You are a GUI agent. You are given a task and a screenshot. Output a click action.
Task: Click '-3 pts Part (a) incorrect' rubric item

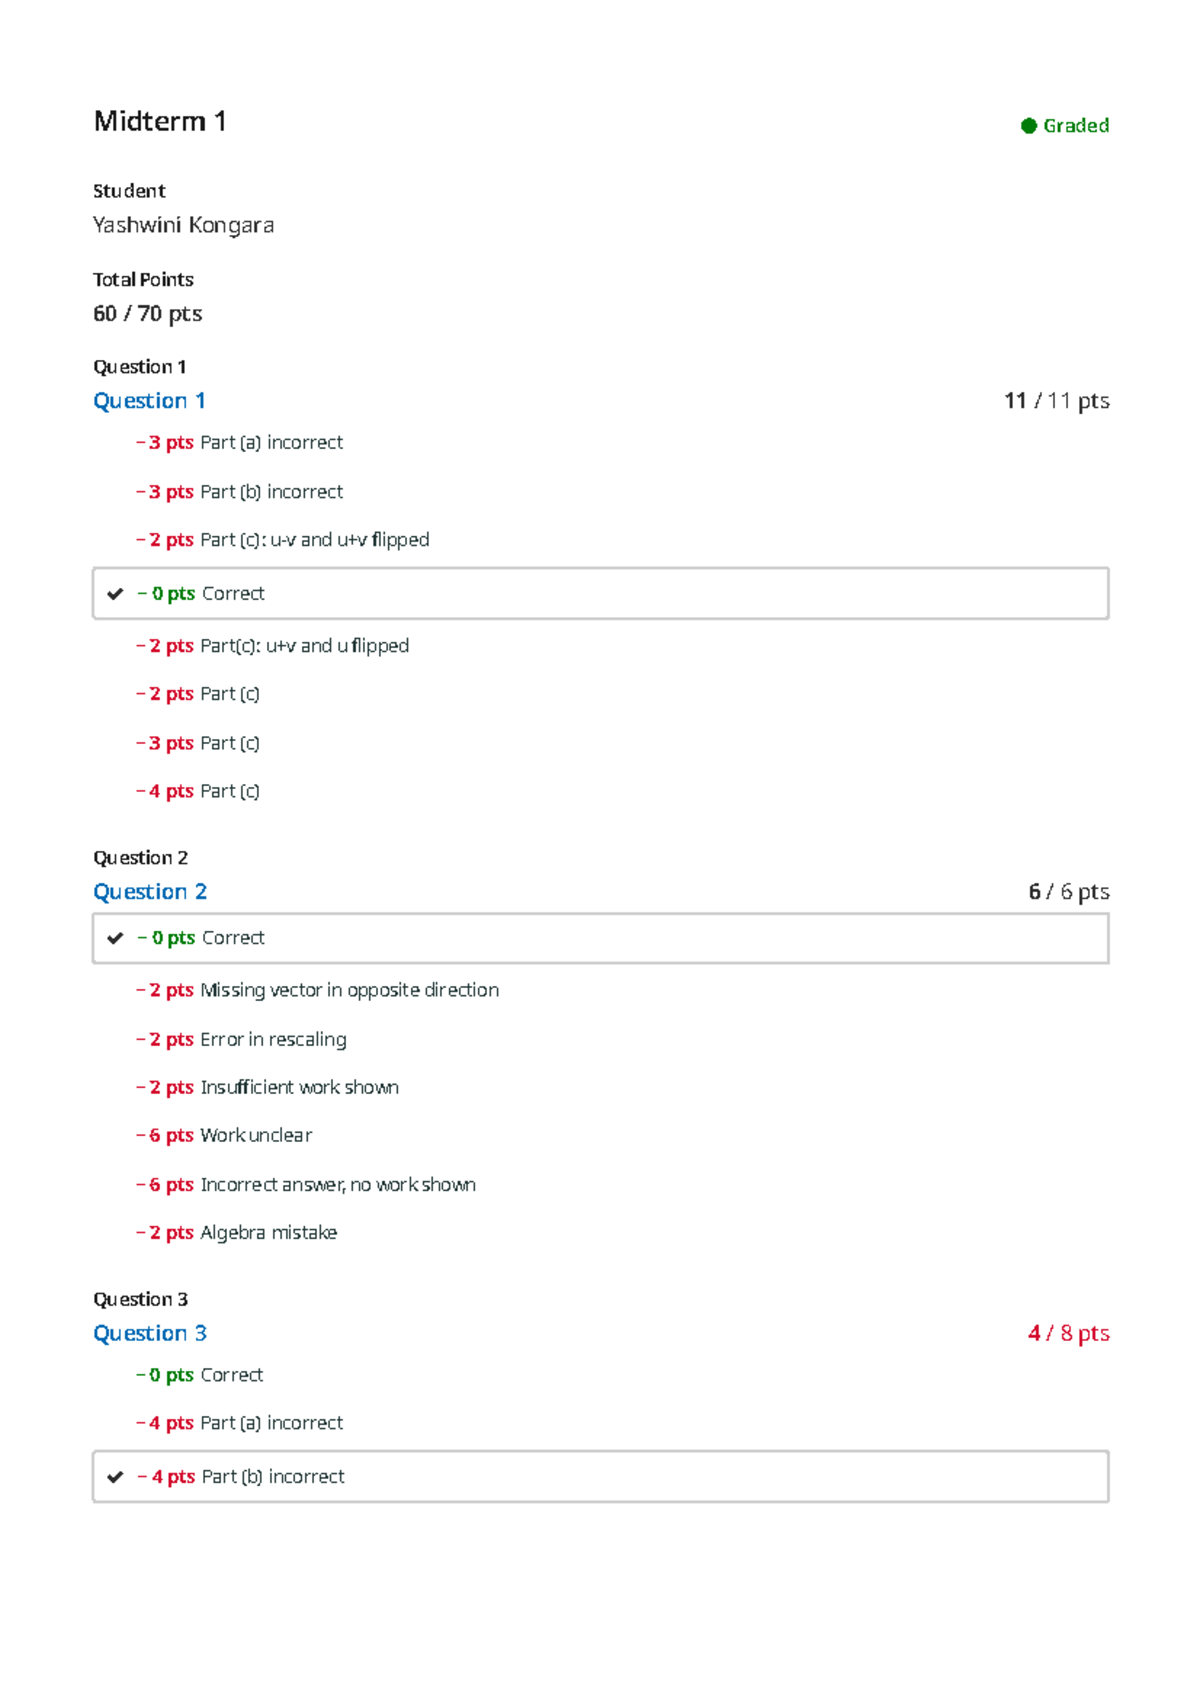click(240, 443)
